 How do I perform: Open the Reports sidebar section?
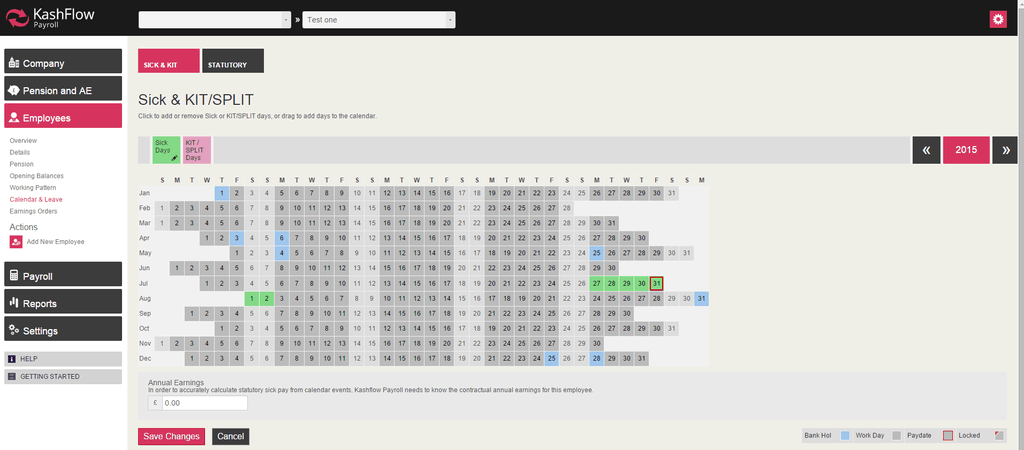(x=63, y=303)
